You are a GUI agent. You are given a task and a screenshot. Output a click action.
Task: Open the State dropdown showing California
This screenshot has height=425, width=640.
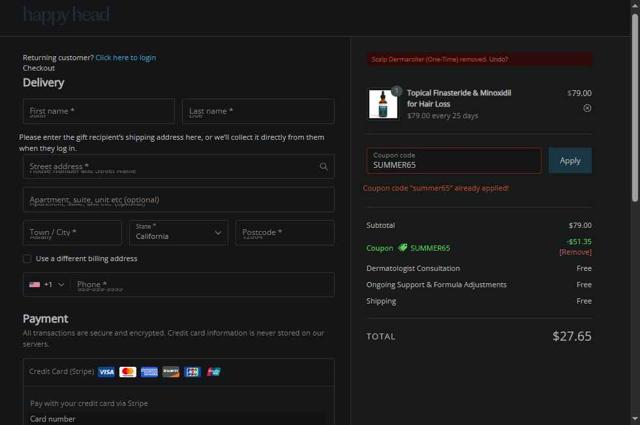coord(178,233)
